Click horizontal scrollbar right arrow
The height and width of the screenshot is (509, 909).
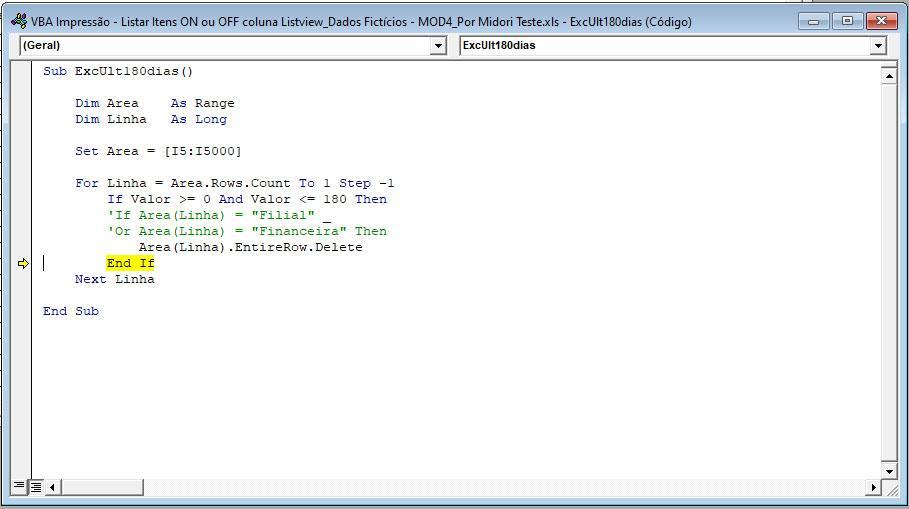(873, 488)
